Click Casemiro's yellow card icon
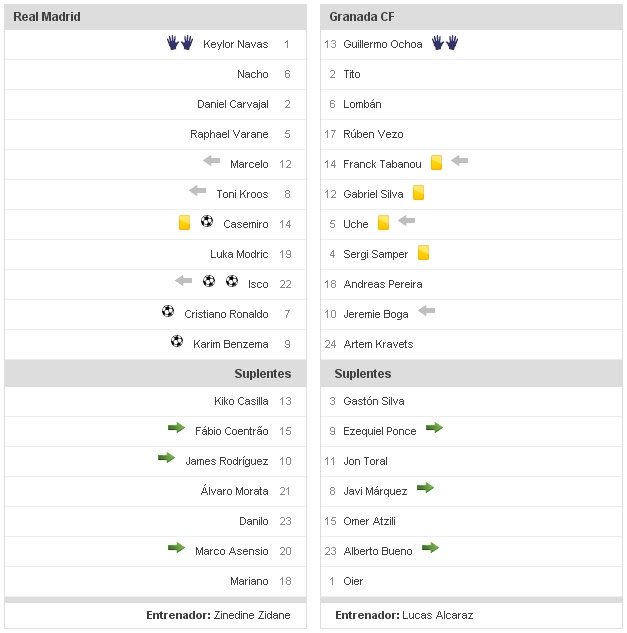Screen dimensions: 627x633 (x=184, y=223)
